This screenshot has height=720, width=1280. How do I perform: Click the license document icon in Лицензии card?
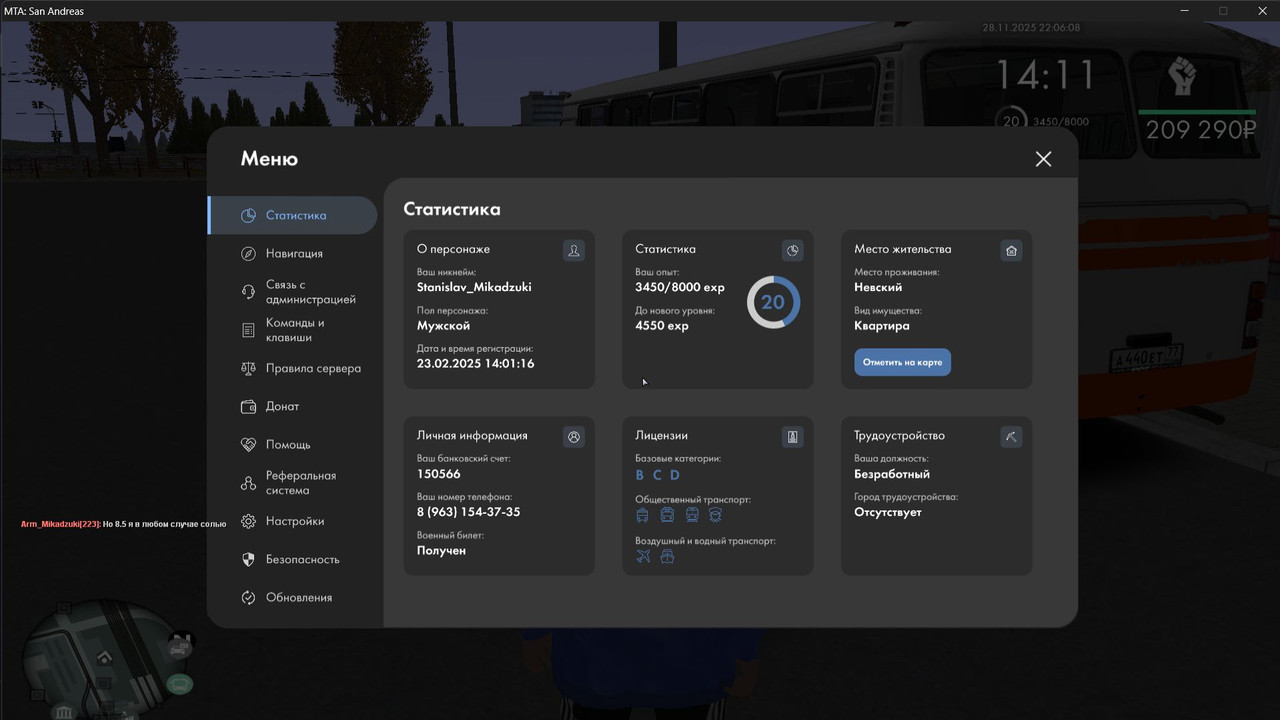792,437
